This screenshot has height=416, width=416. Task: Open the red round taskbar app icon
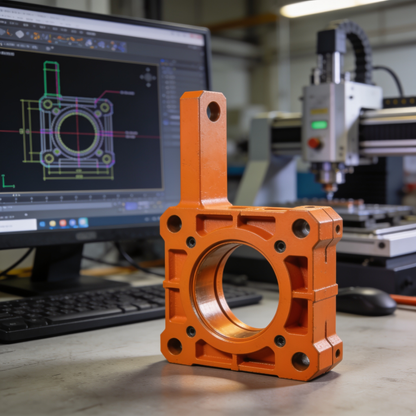click(63, 223)
